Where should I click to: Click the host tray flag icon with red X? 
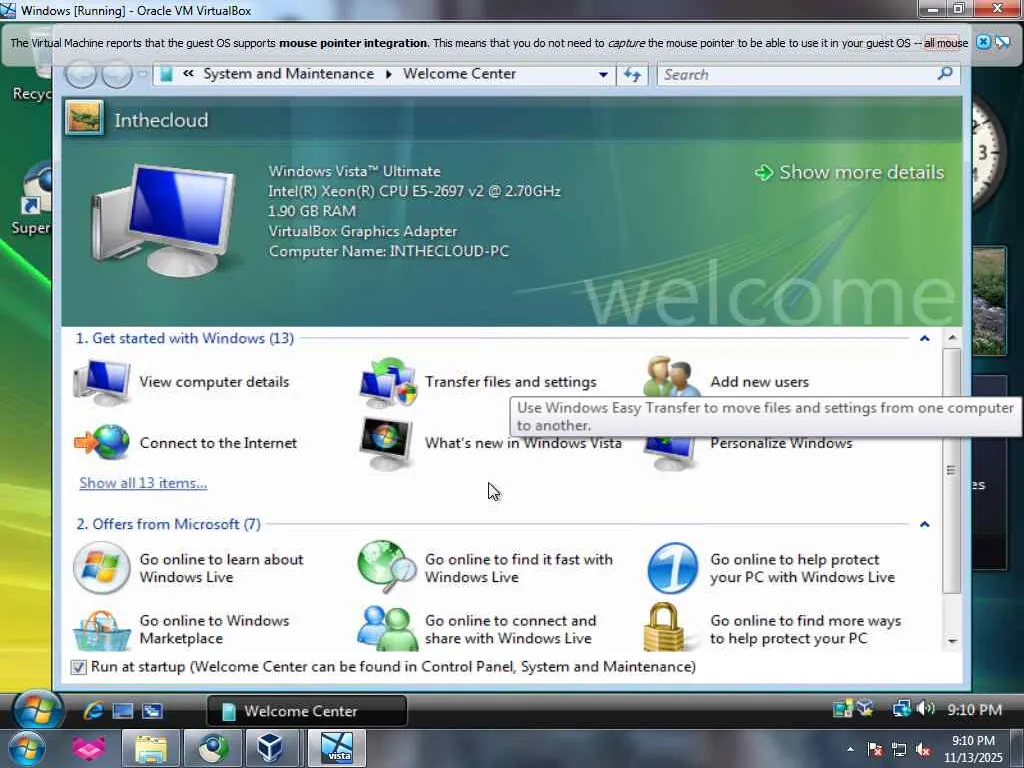pyautogui.click(x=875, y=750)
